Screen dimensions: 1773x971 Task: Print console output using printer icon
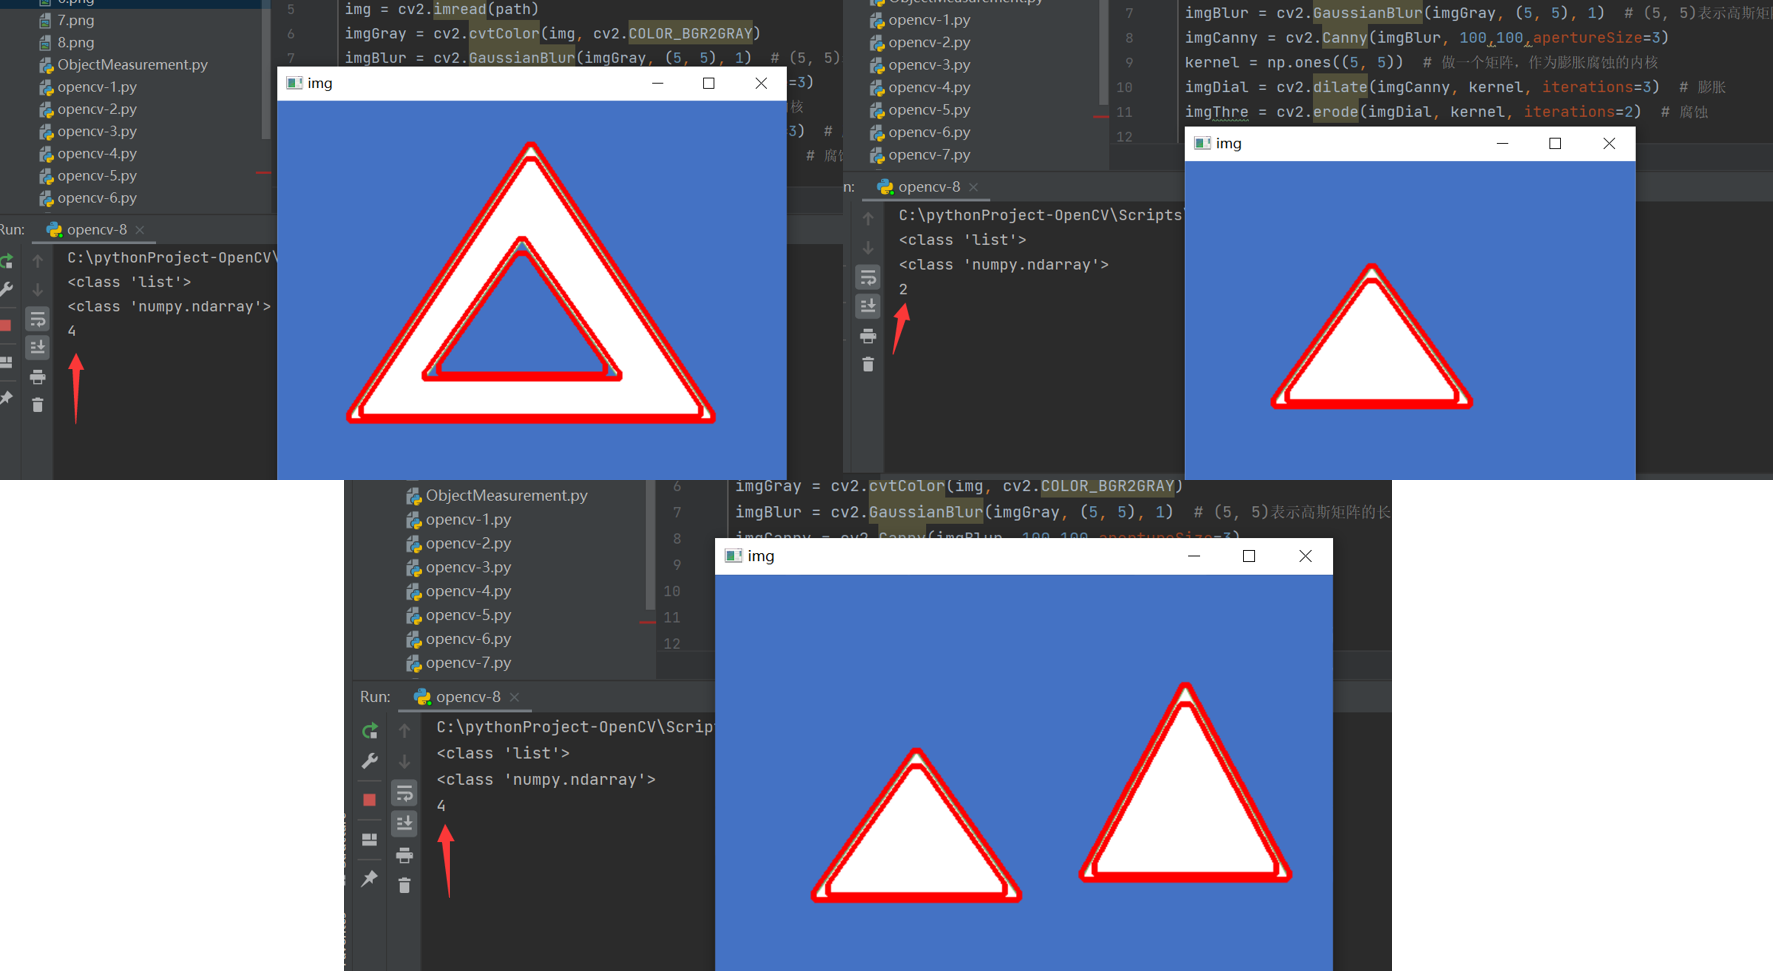(x=404, y=857)
